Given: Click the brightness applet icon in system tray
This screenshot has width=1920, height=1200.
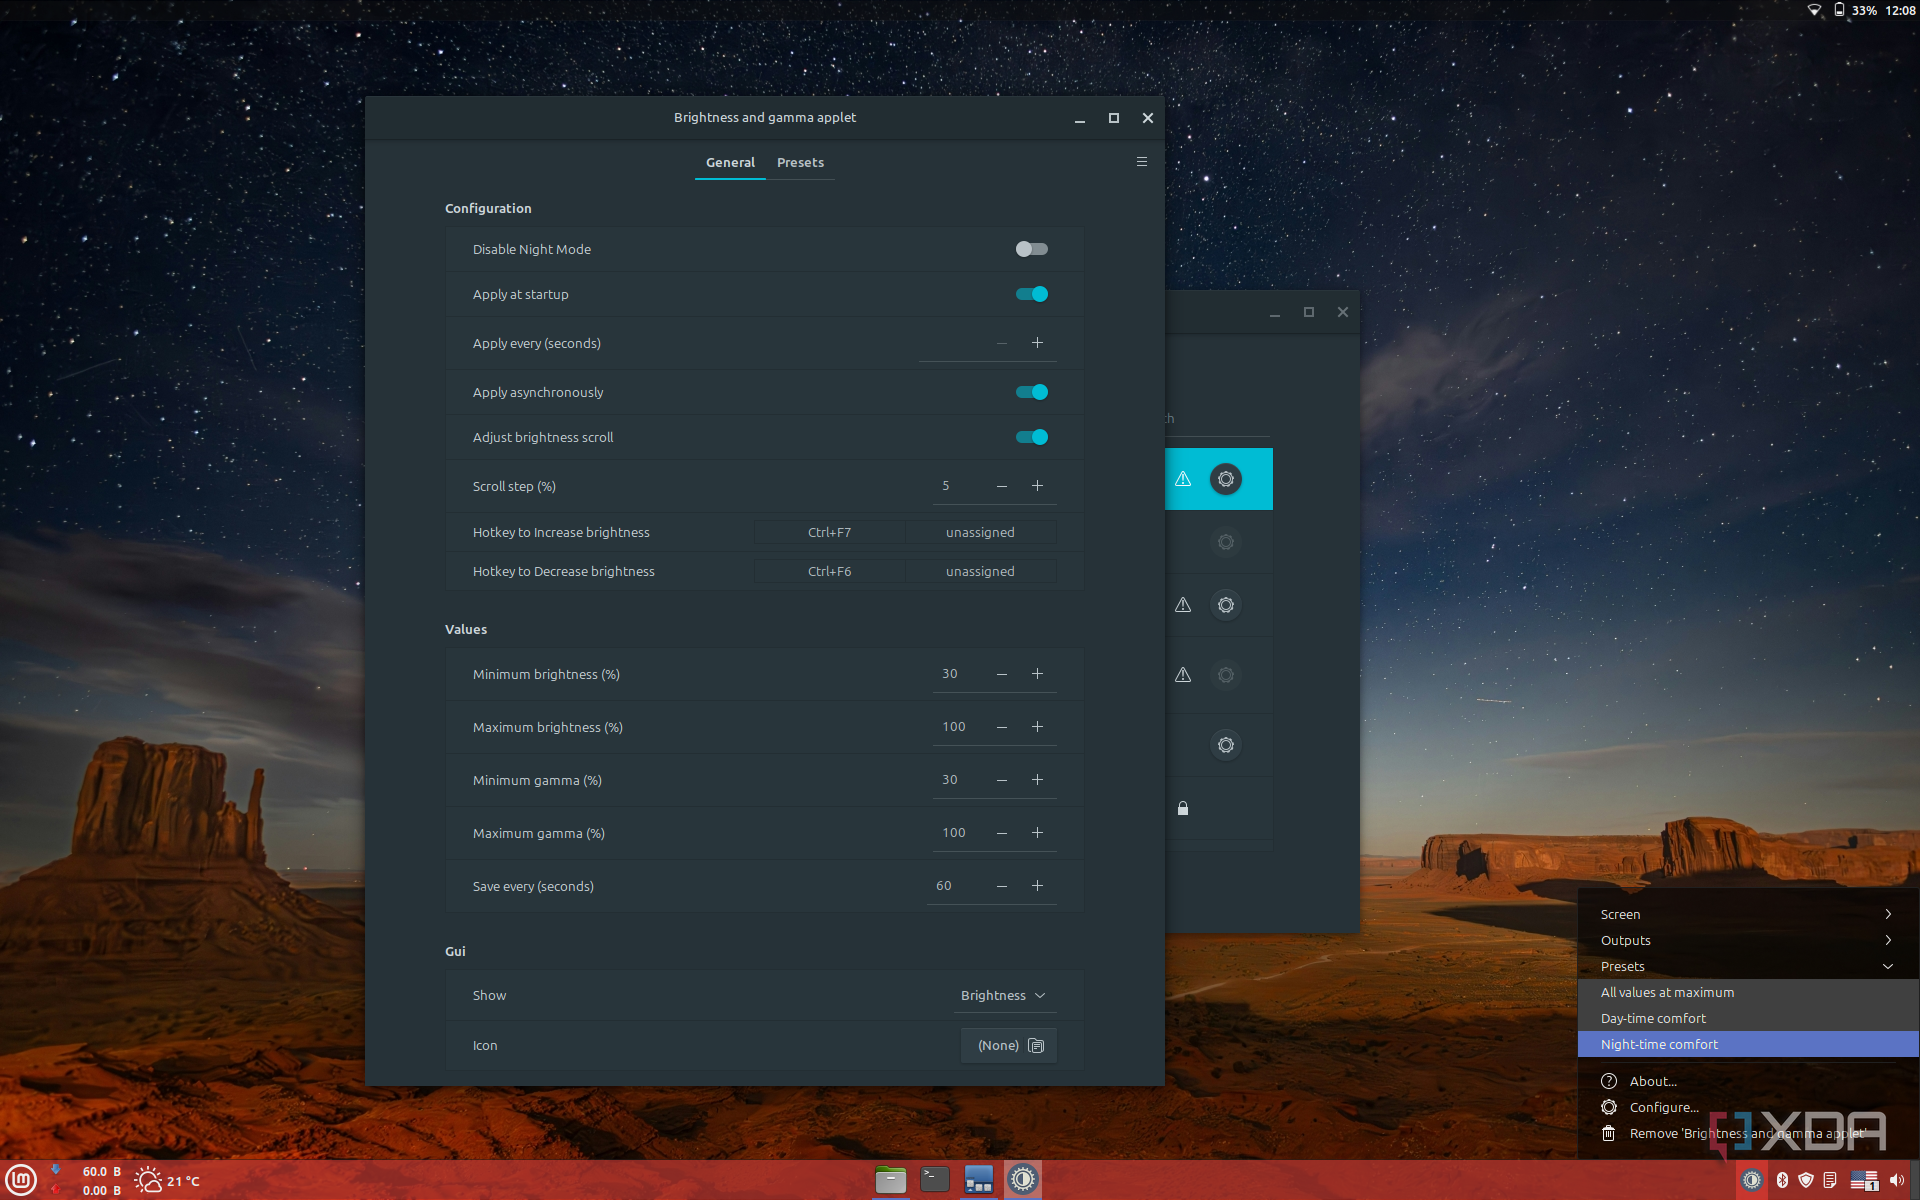Looking at the screenshot, I should (x=1752, y=1181).
